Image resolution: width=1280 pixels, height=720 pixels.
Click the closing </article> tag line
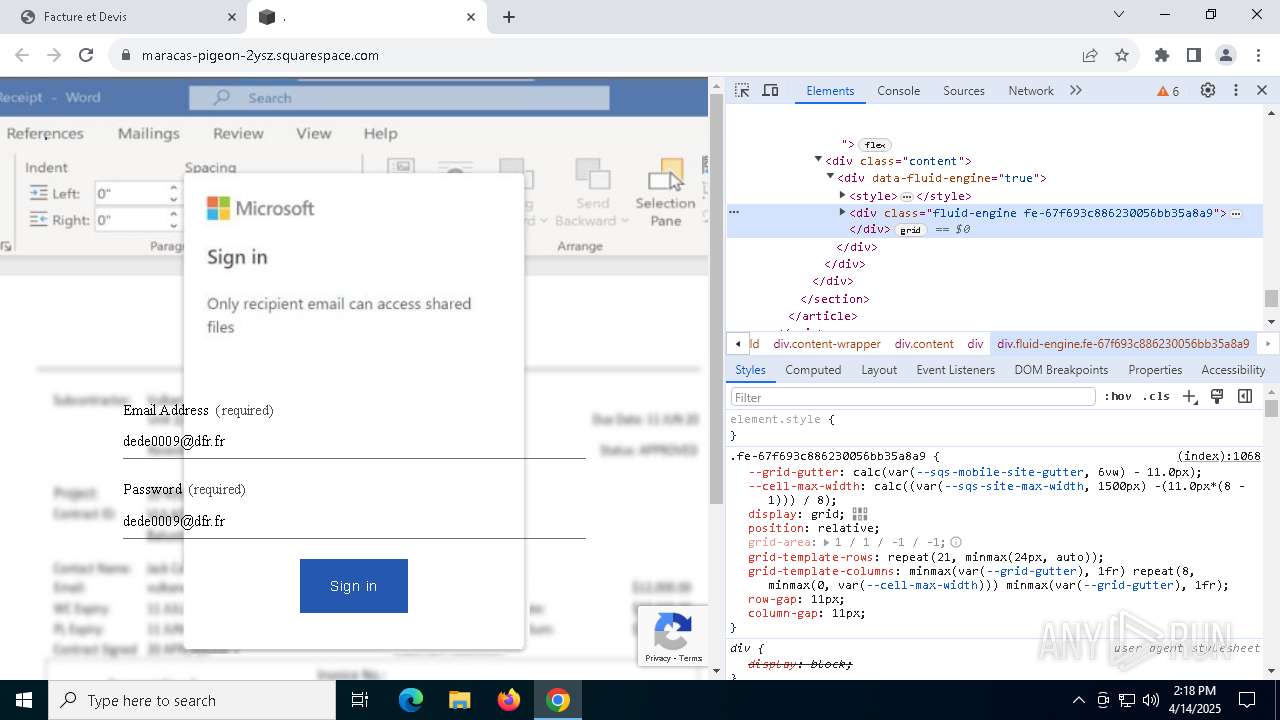point(823,316)
